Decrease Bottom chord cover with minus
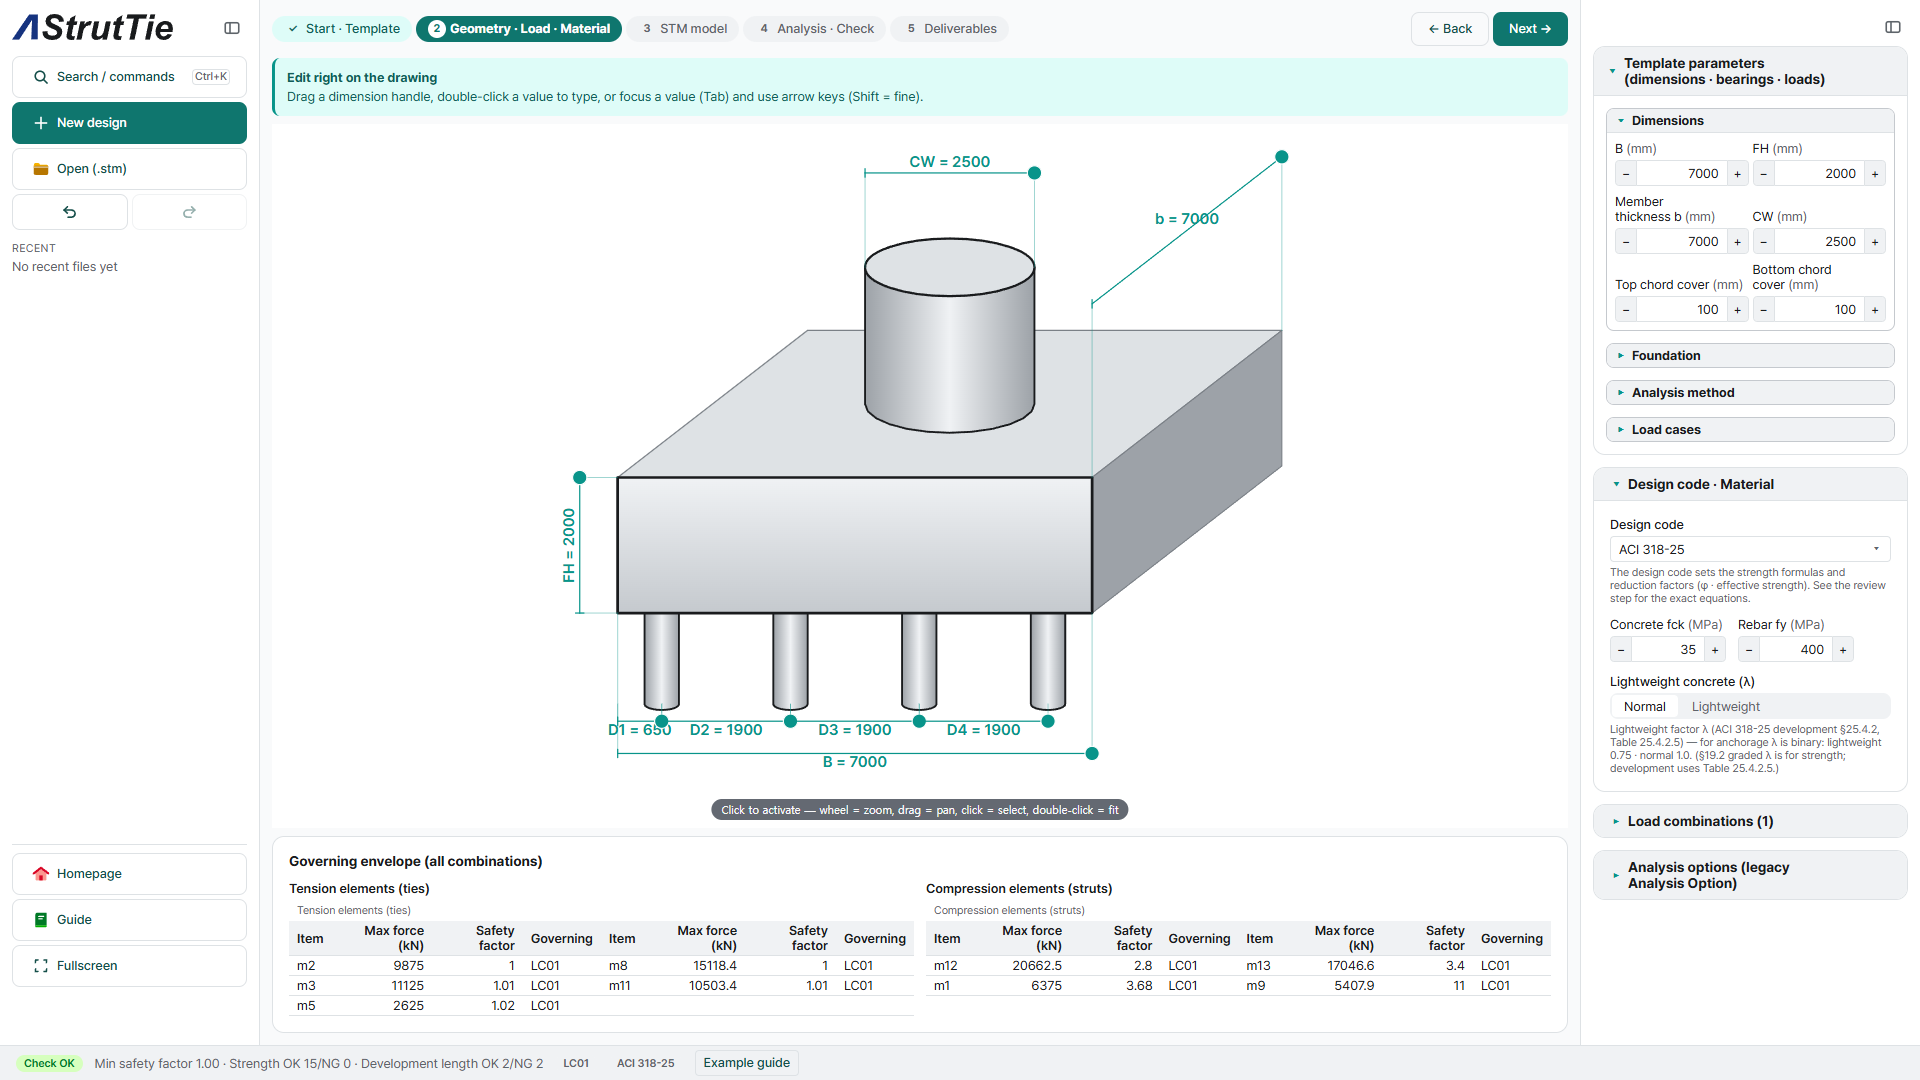The height and width of the screenshot is (1080, 1920). click(1764, 310)
